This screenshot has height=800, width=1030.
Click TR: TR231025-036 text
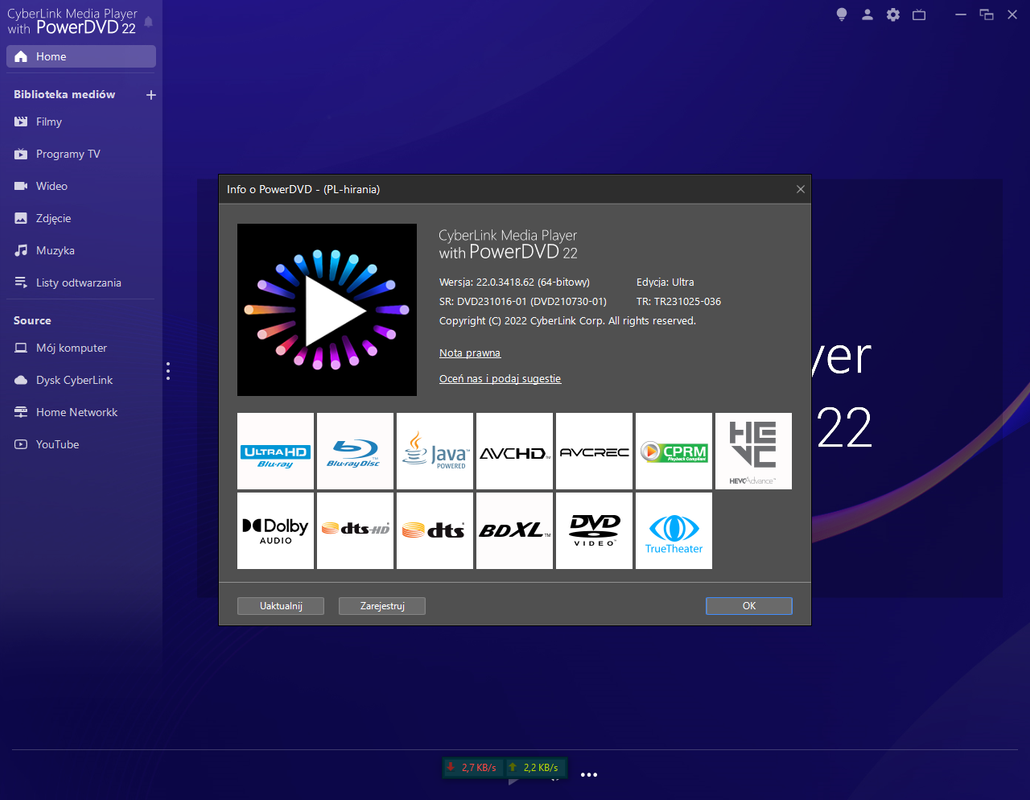pos(679,301)
